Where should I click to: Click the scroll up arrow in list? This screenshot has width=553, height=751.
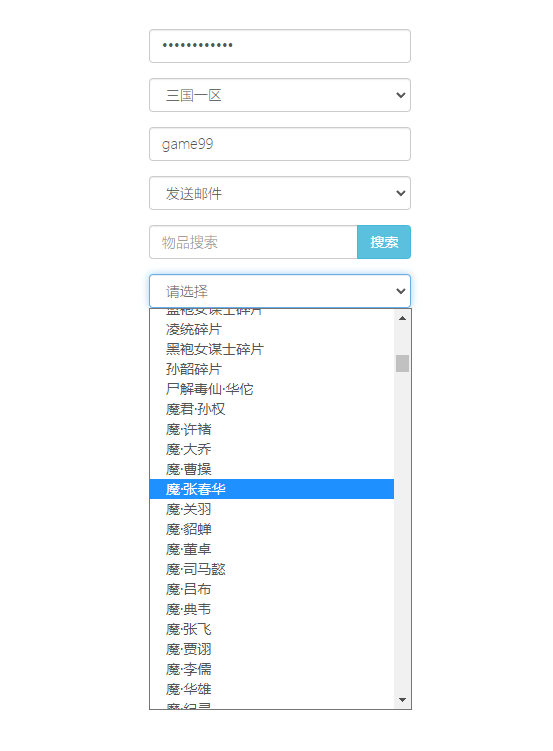pyautogui.click(x=402, y=318)
